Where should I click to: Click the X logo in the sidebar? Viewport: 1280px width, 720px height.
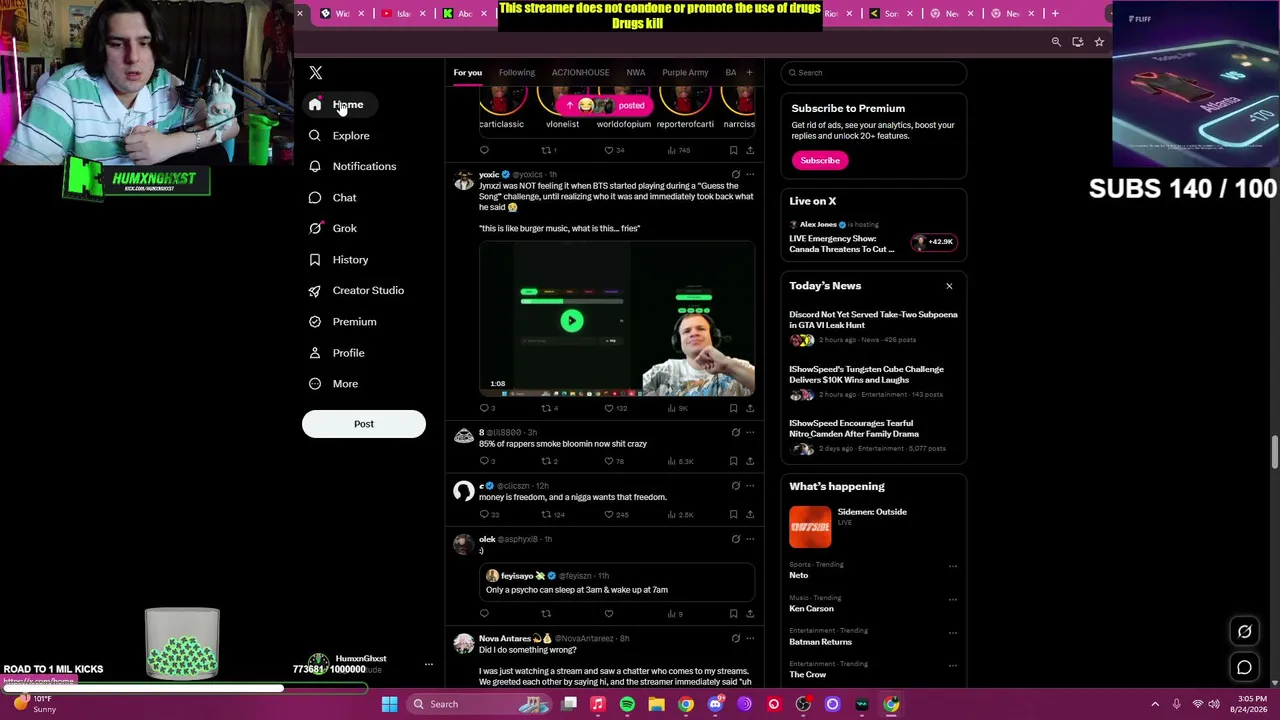tap(316, 73)
